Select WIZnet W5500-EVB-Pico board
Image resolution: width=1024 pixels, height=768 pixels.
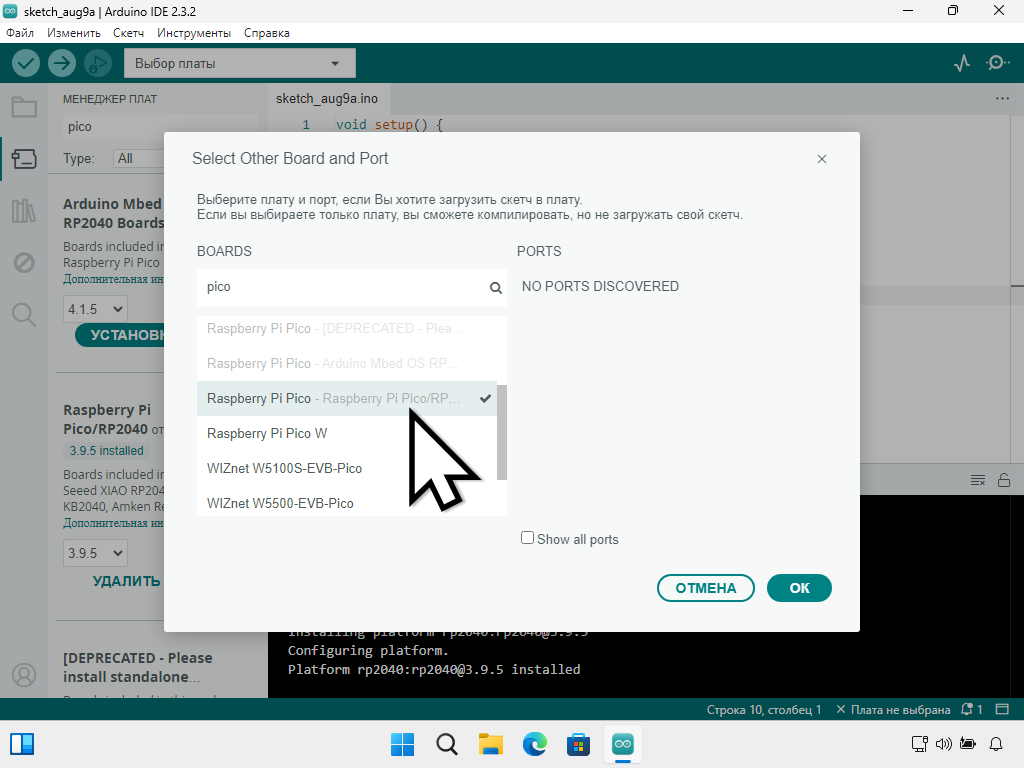coord(347,504)
